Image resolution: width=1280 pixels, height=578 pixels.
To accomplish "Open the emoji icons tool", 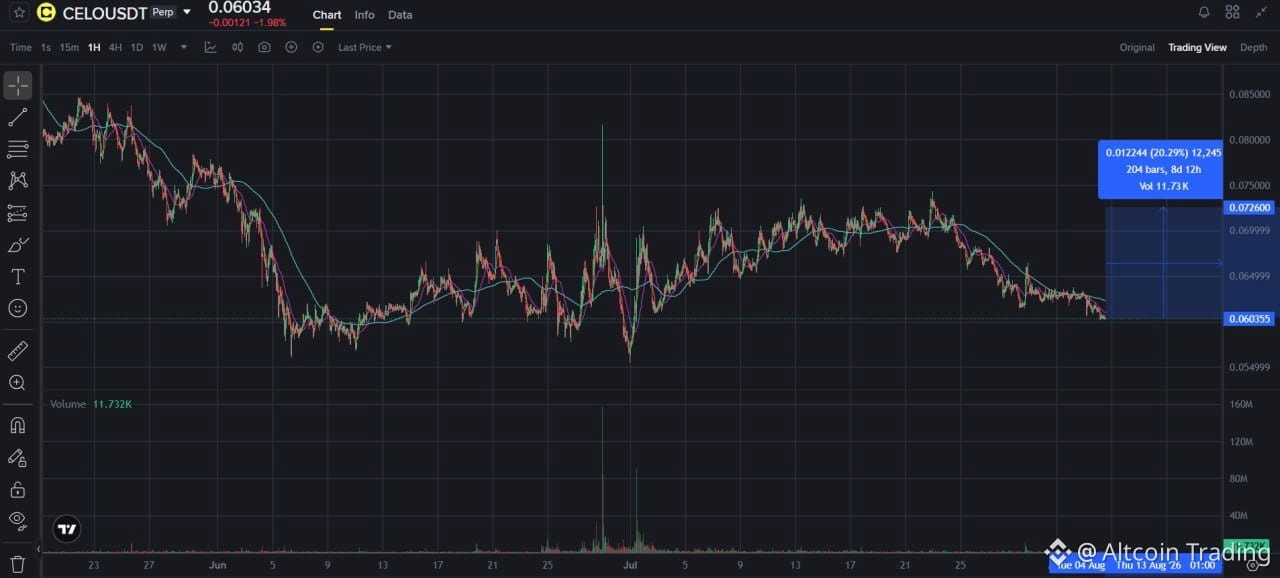I will 18,308.
